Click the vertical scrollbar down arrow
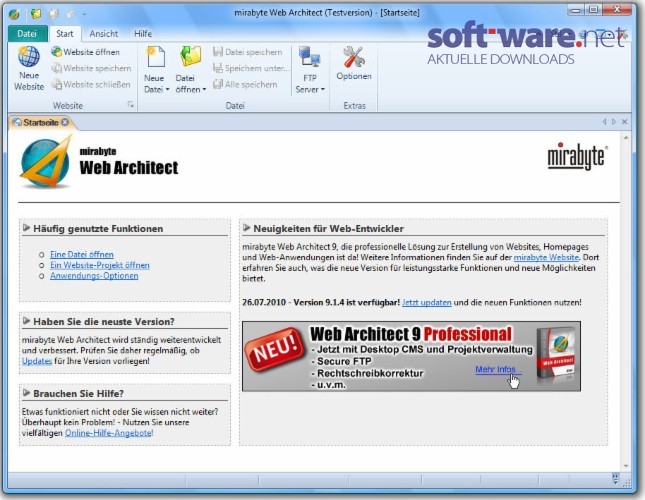Screen dimensions: 645x500 point(626,466)
